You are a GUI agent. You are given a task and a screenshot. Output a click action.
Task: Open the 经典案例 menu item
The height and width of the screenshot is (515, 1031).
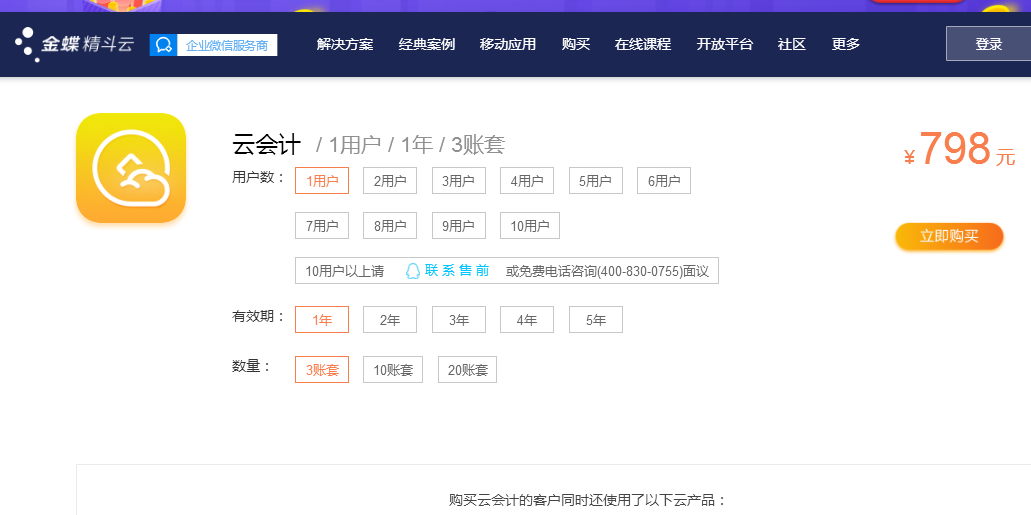tap(427, 45)
